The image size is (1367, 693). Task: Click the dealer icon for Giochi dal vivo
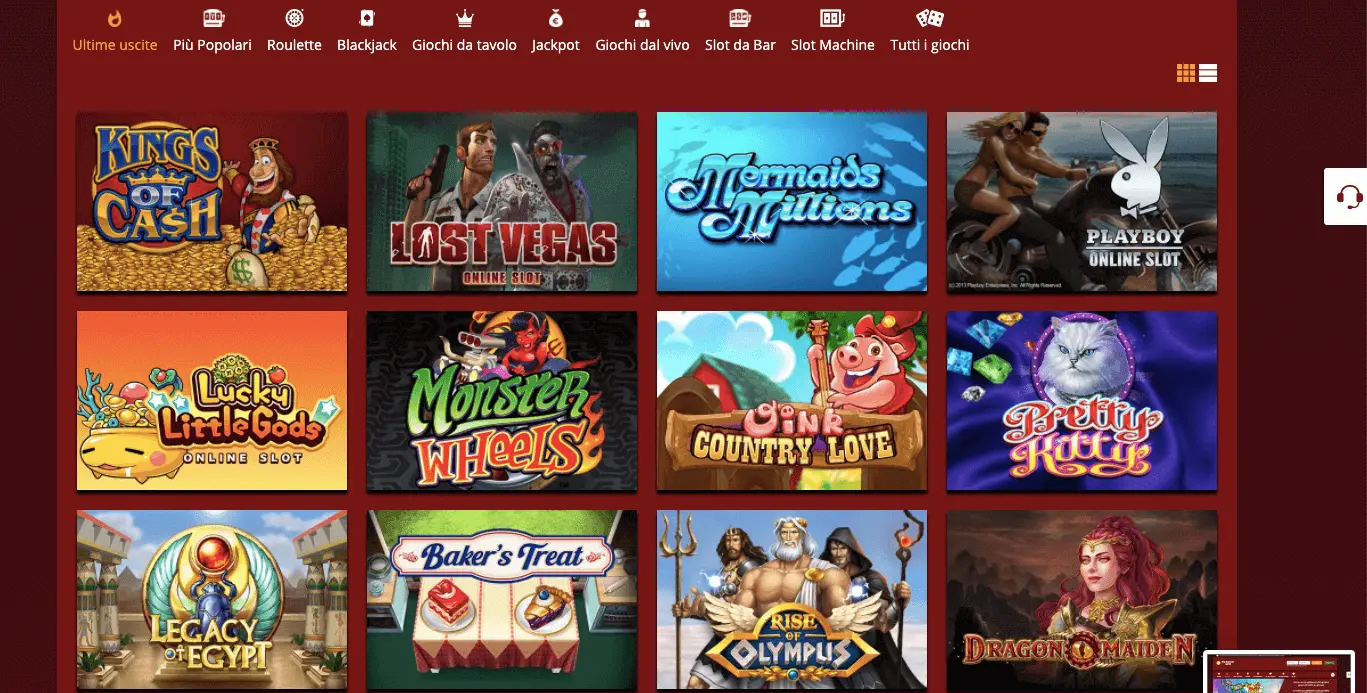[x=642, y=18]
